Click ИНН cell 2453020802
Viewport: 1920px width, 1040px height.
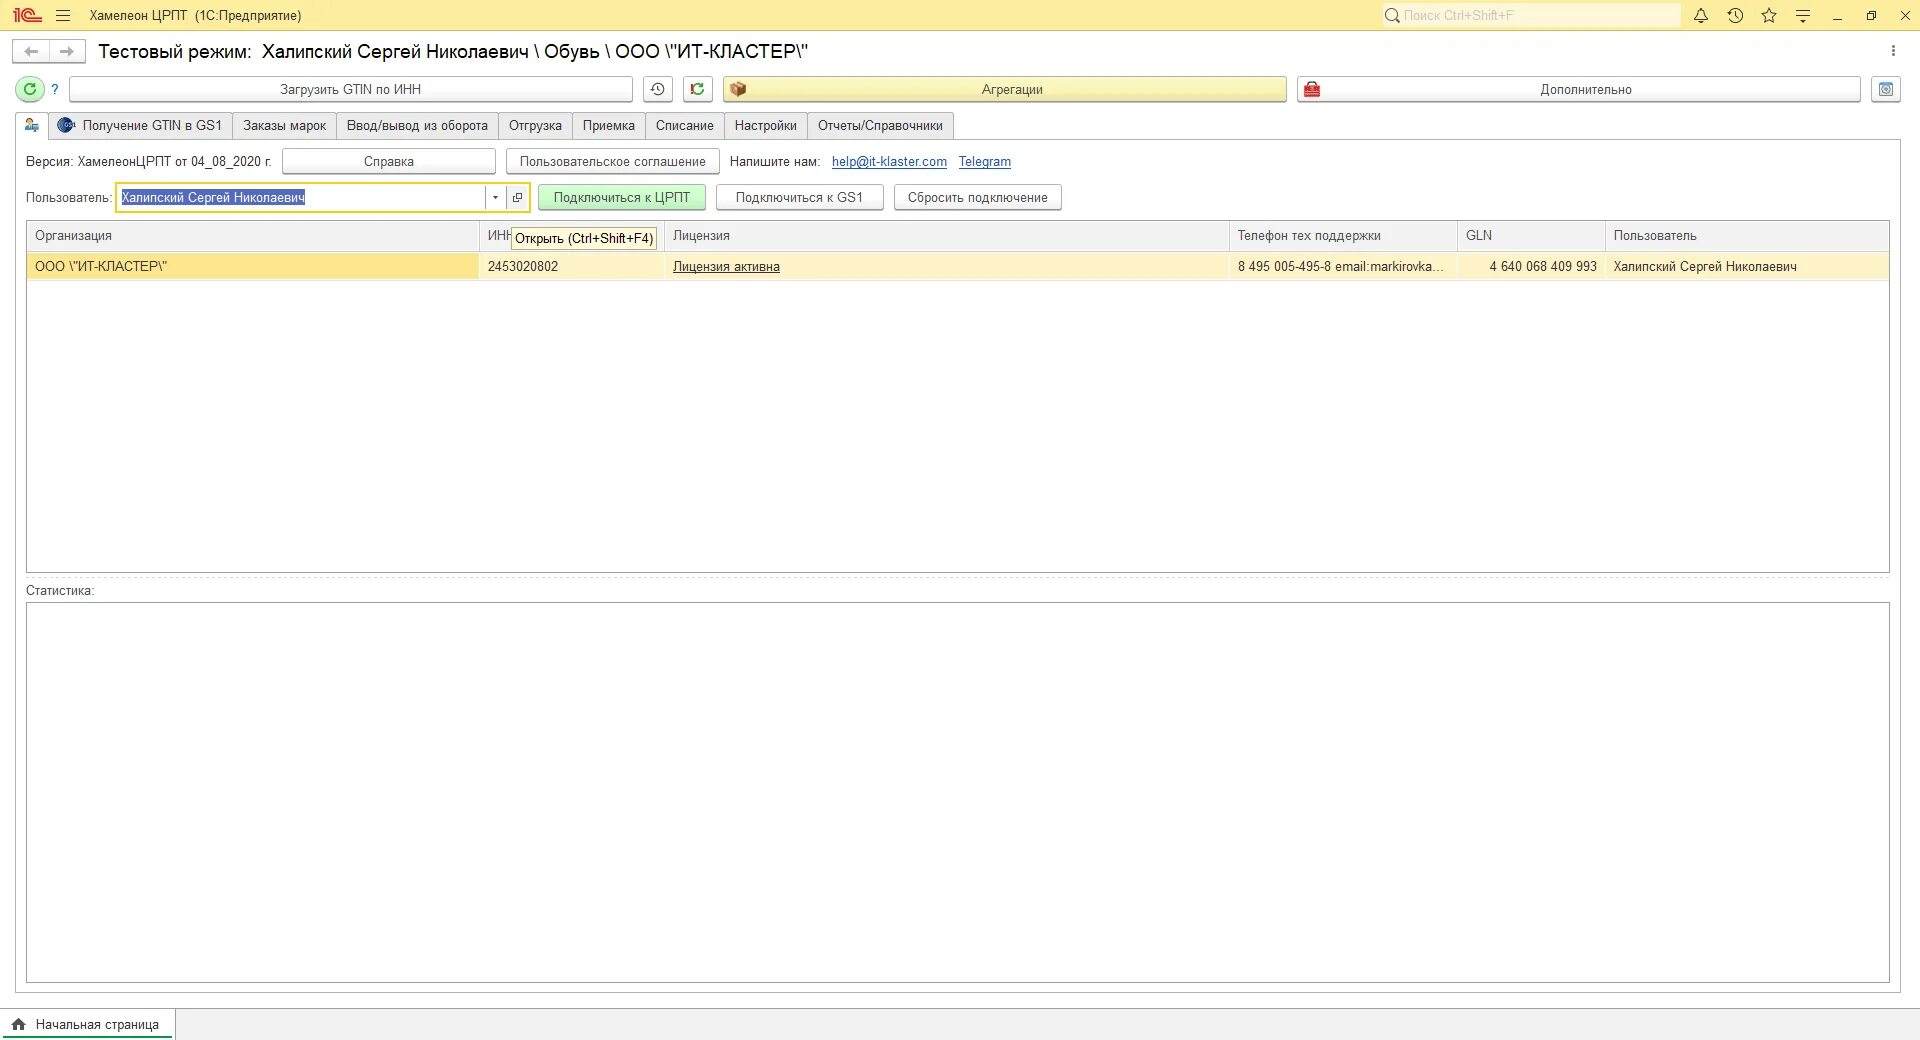572,266
